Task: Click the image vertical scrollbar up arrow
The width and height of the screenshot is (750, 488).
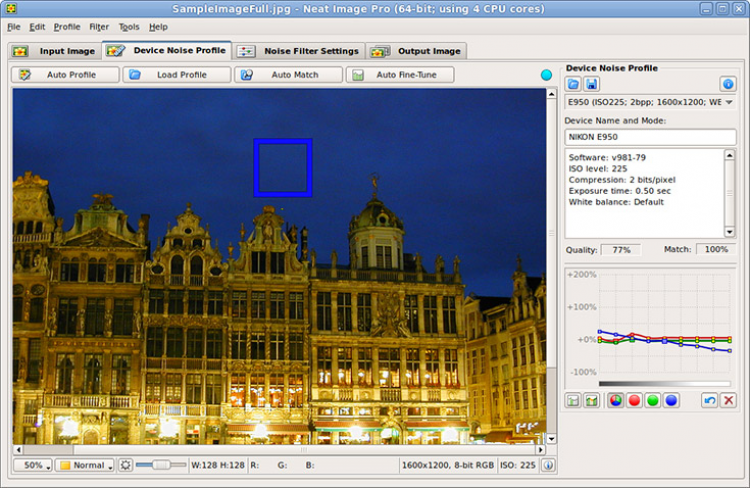Action: pos(551,94)
